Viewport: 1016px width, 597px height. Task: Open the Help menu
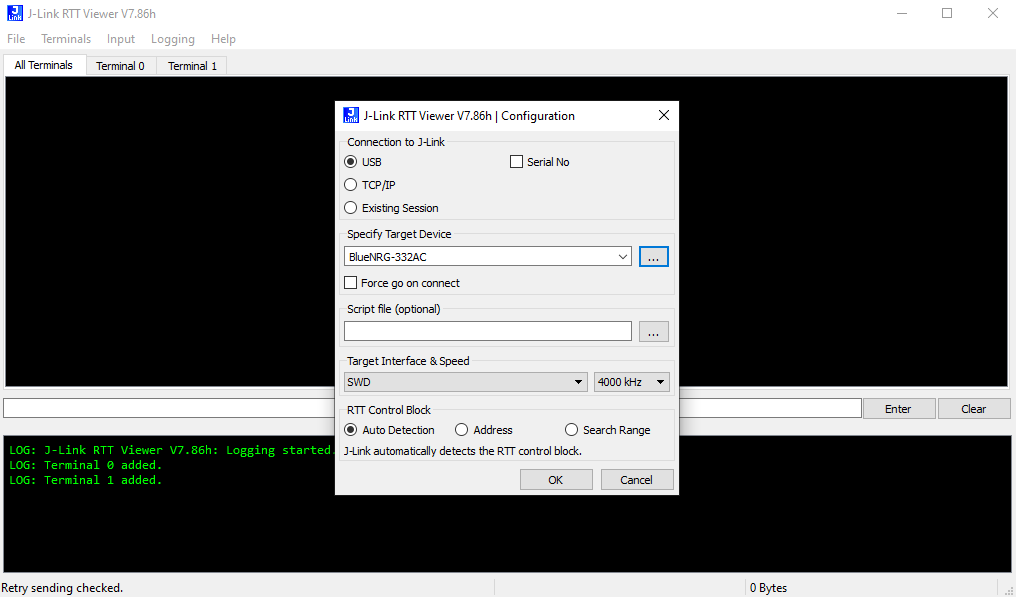(224, 39)
